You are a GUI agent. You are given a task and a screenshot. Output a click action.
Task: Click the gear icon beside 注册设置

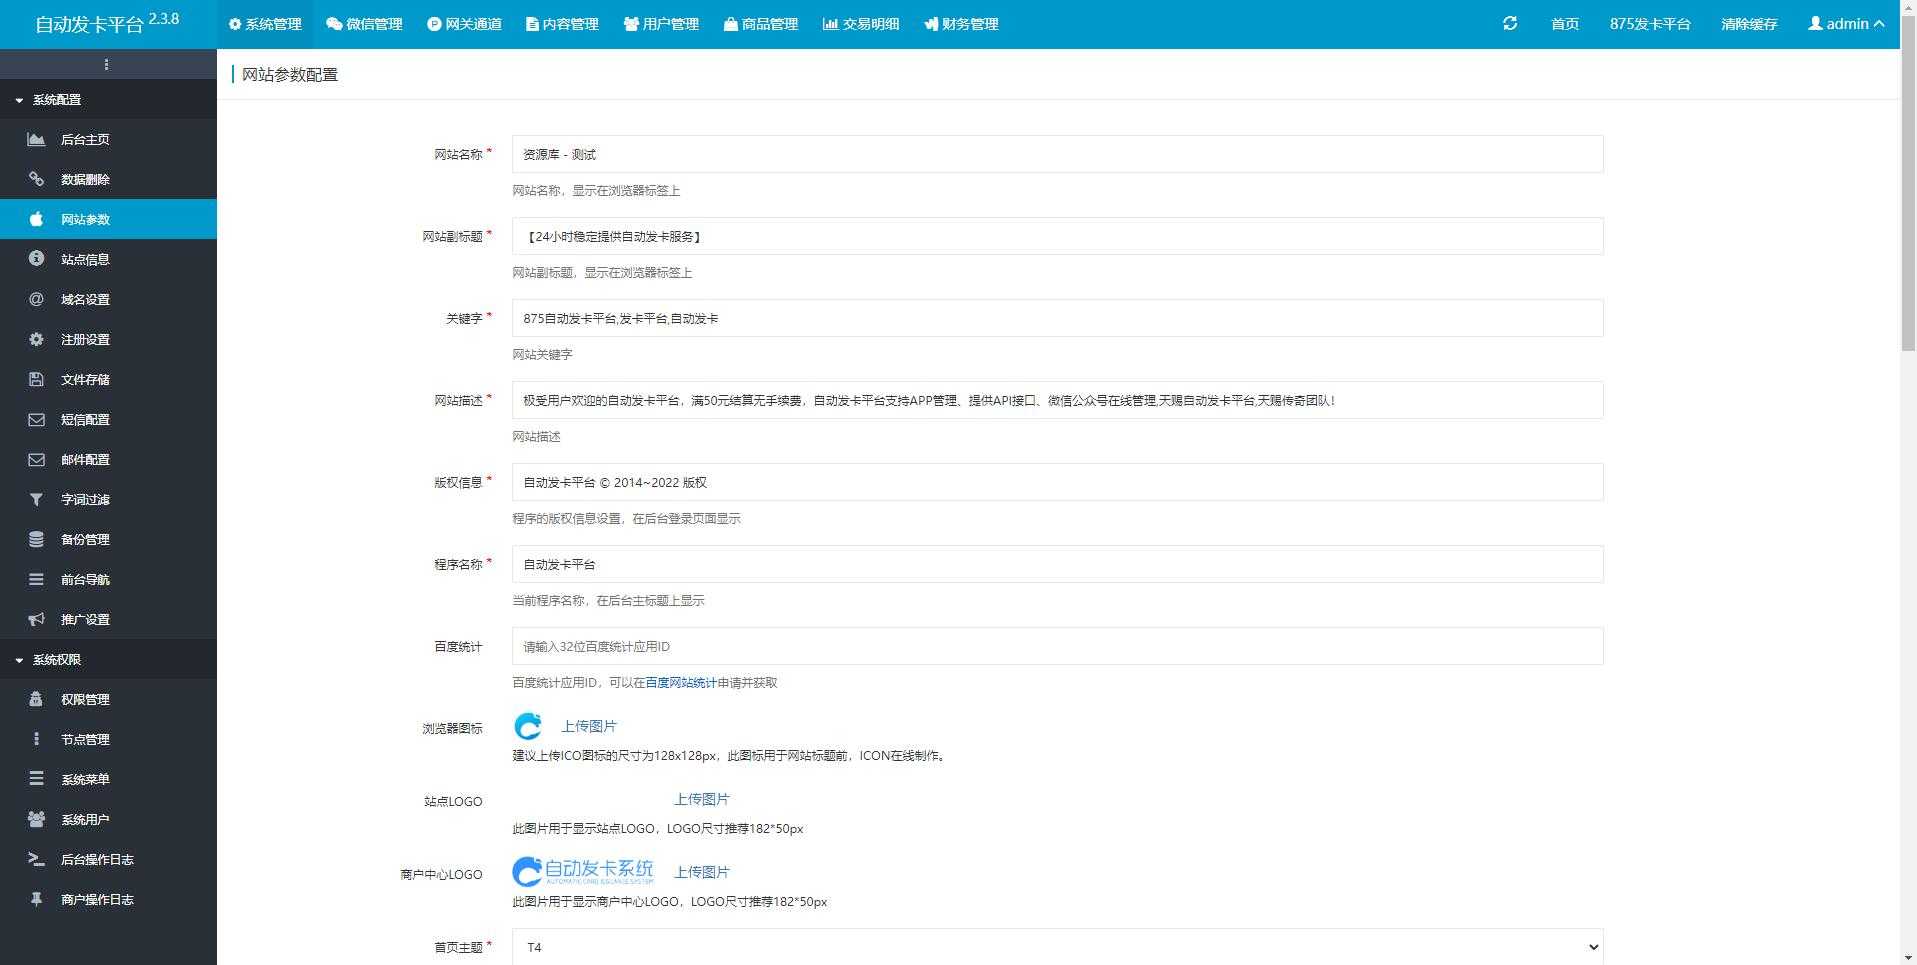pos(36,339)
